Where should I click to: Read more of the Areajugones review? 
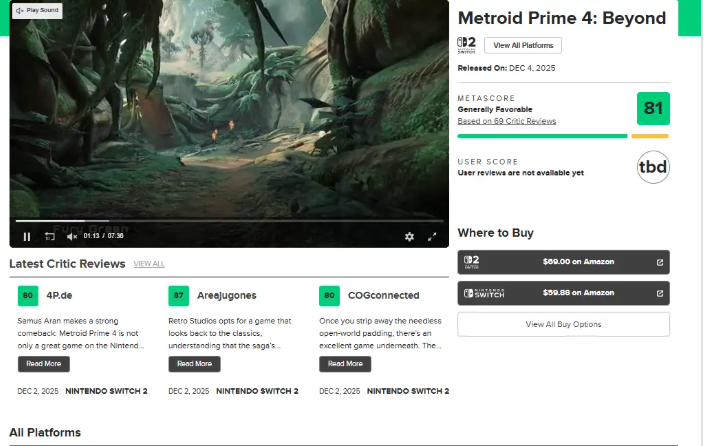(x=194, y=364)
